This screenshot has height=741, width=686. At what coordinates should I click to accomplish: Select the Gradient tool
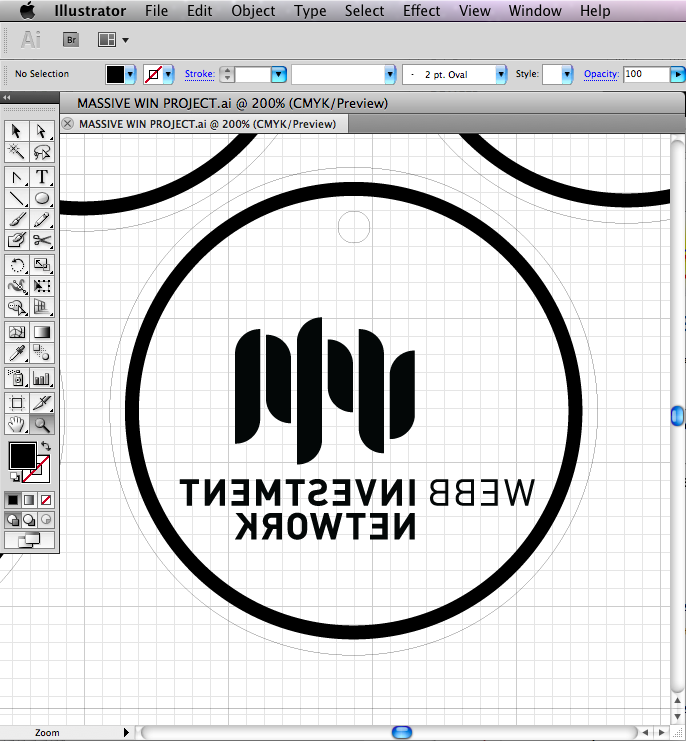tap(42, 332)
